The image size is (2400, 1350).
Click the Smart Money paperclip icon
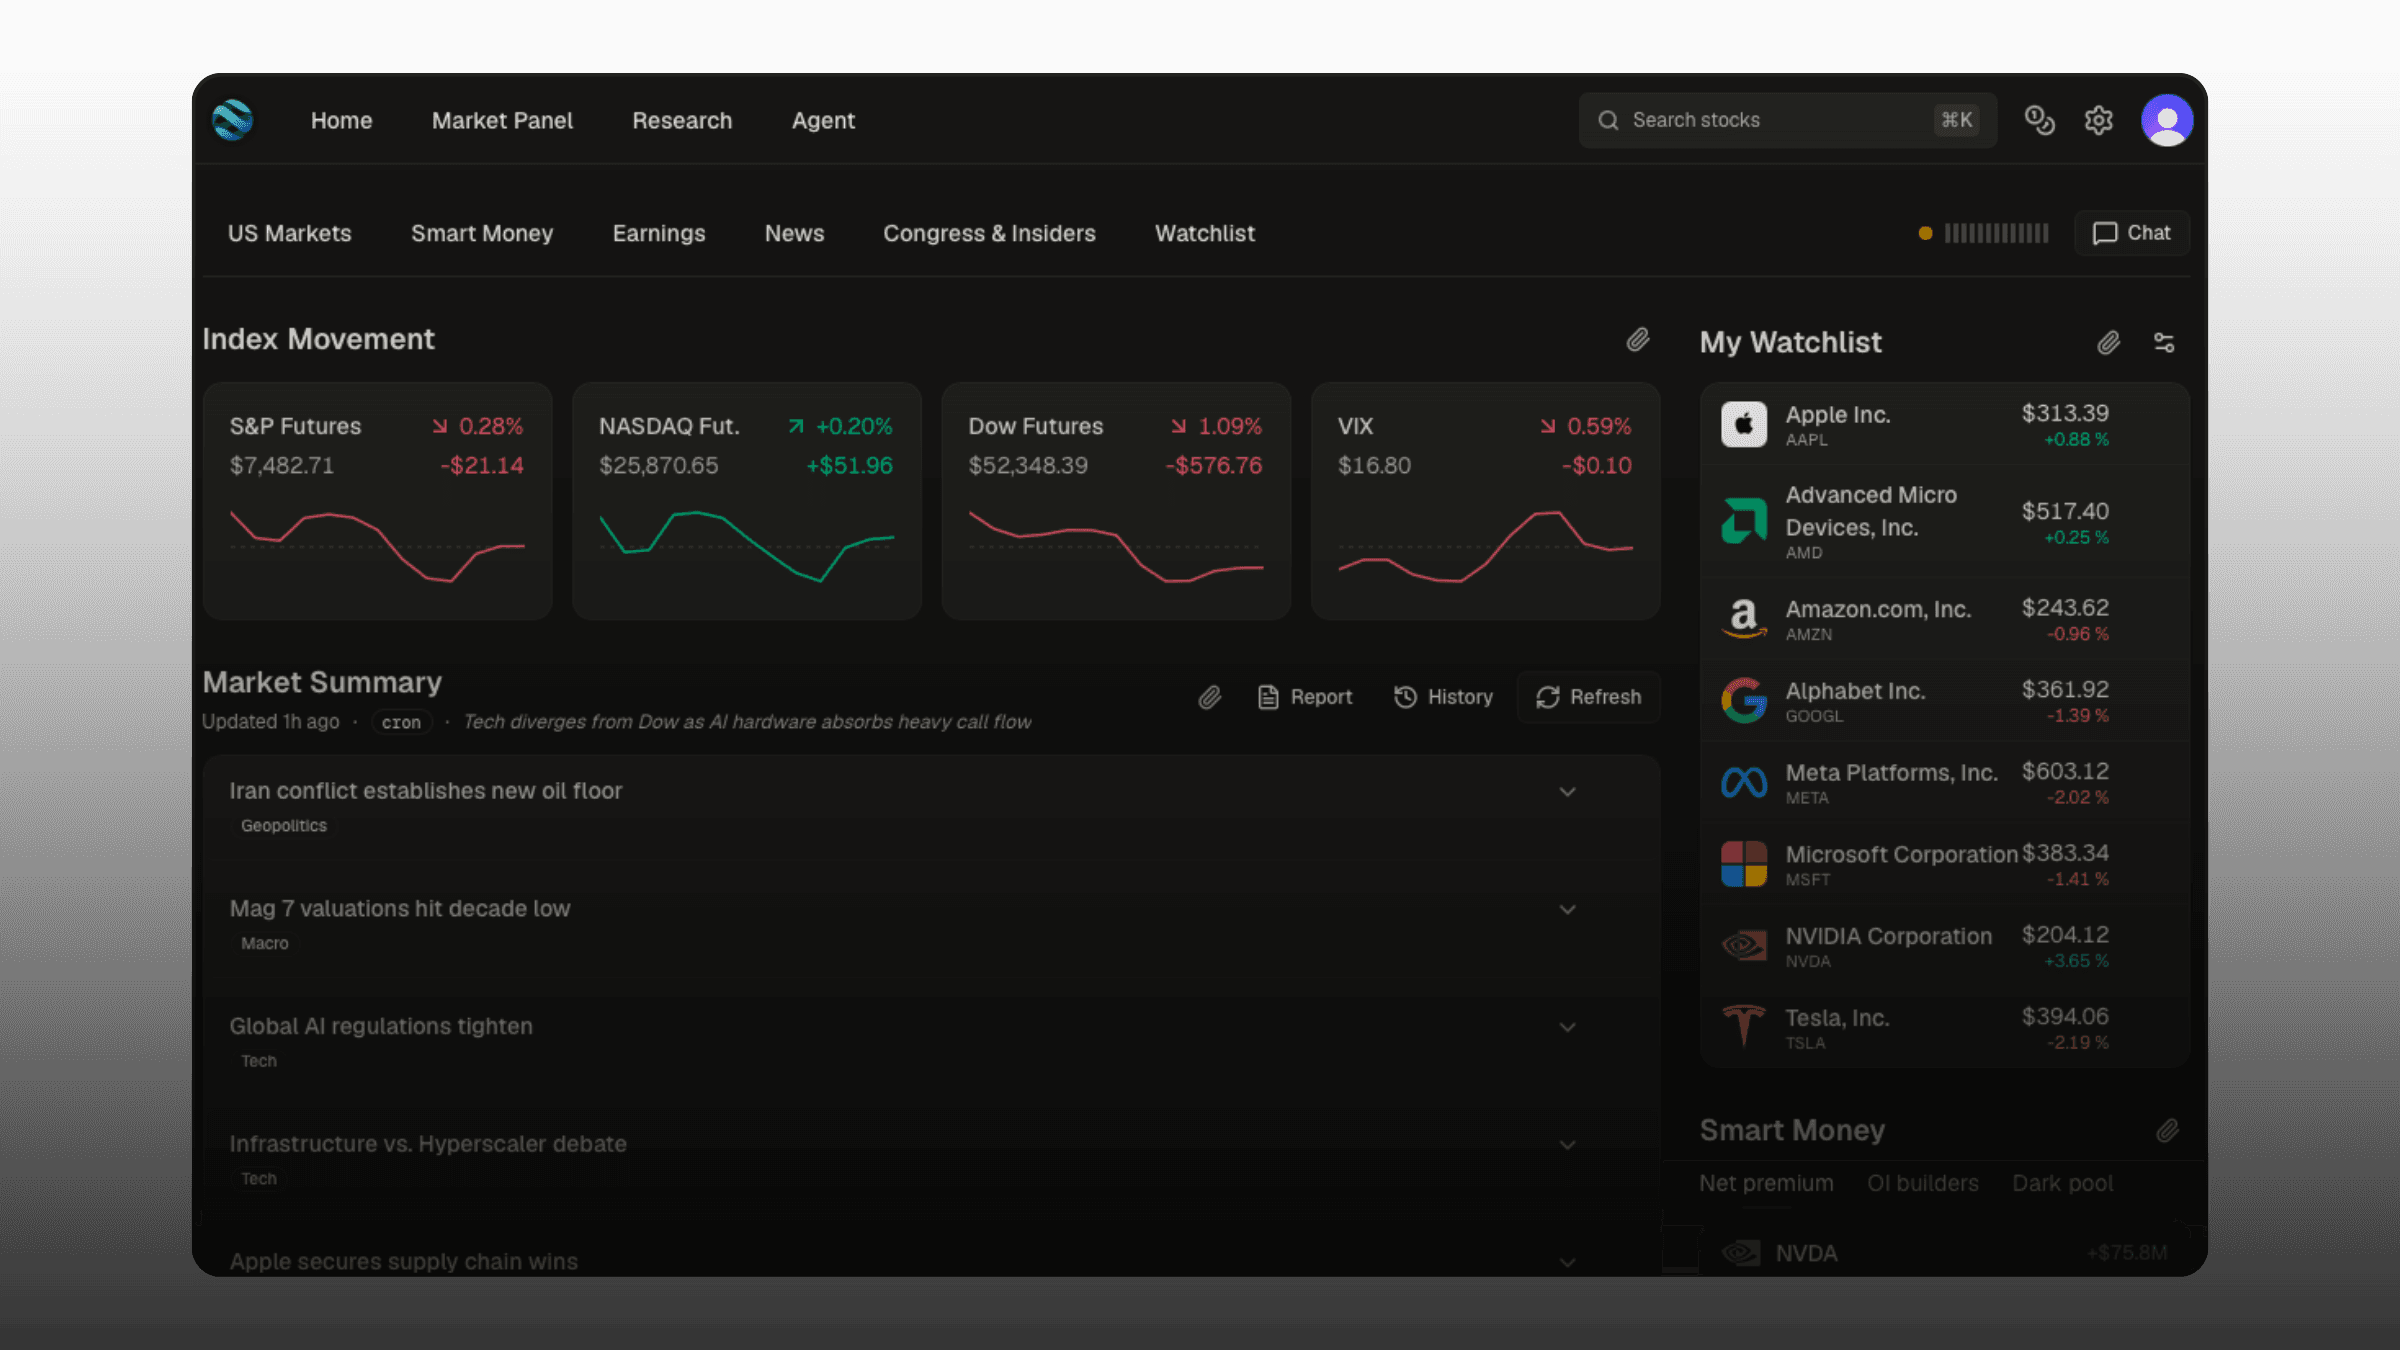click(x=2167, y=1131)
